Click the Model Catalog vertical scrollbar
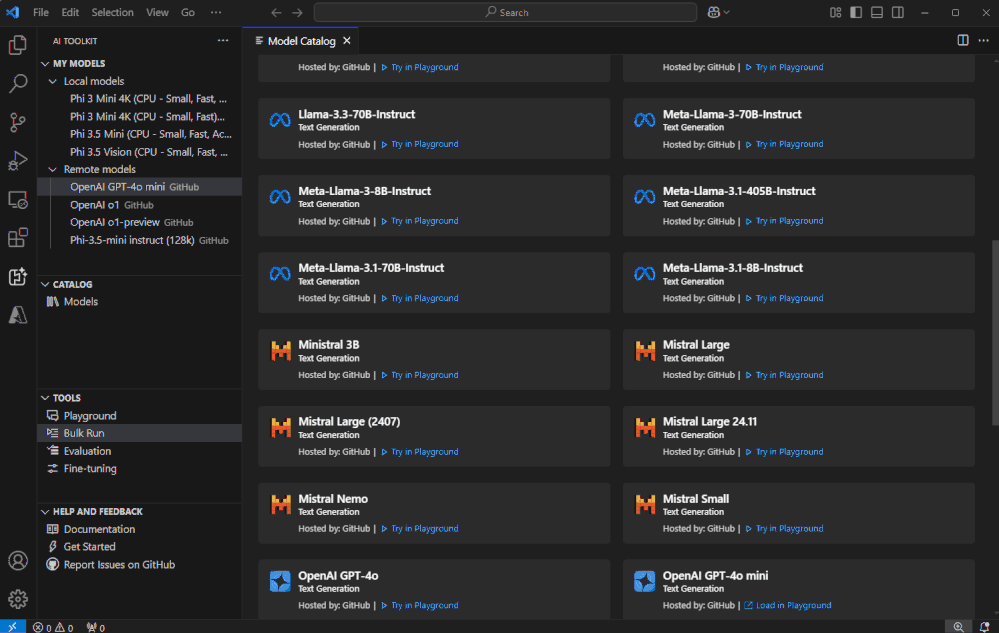The image size is (999, 633). click(x=995, y=332)
